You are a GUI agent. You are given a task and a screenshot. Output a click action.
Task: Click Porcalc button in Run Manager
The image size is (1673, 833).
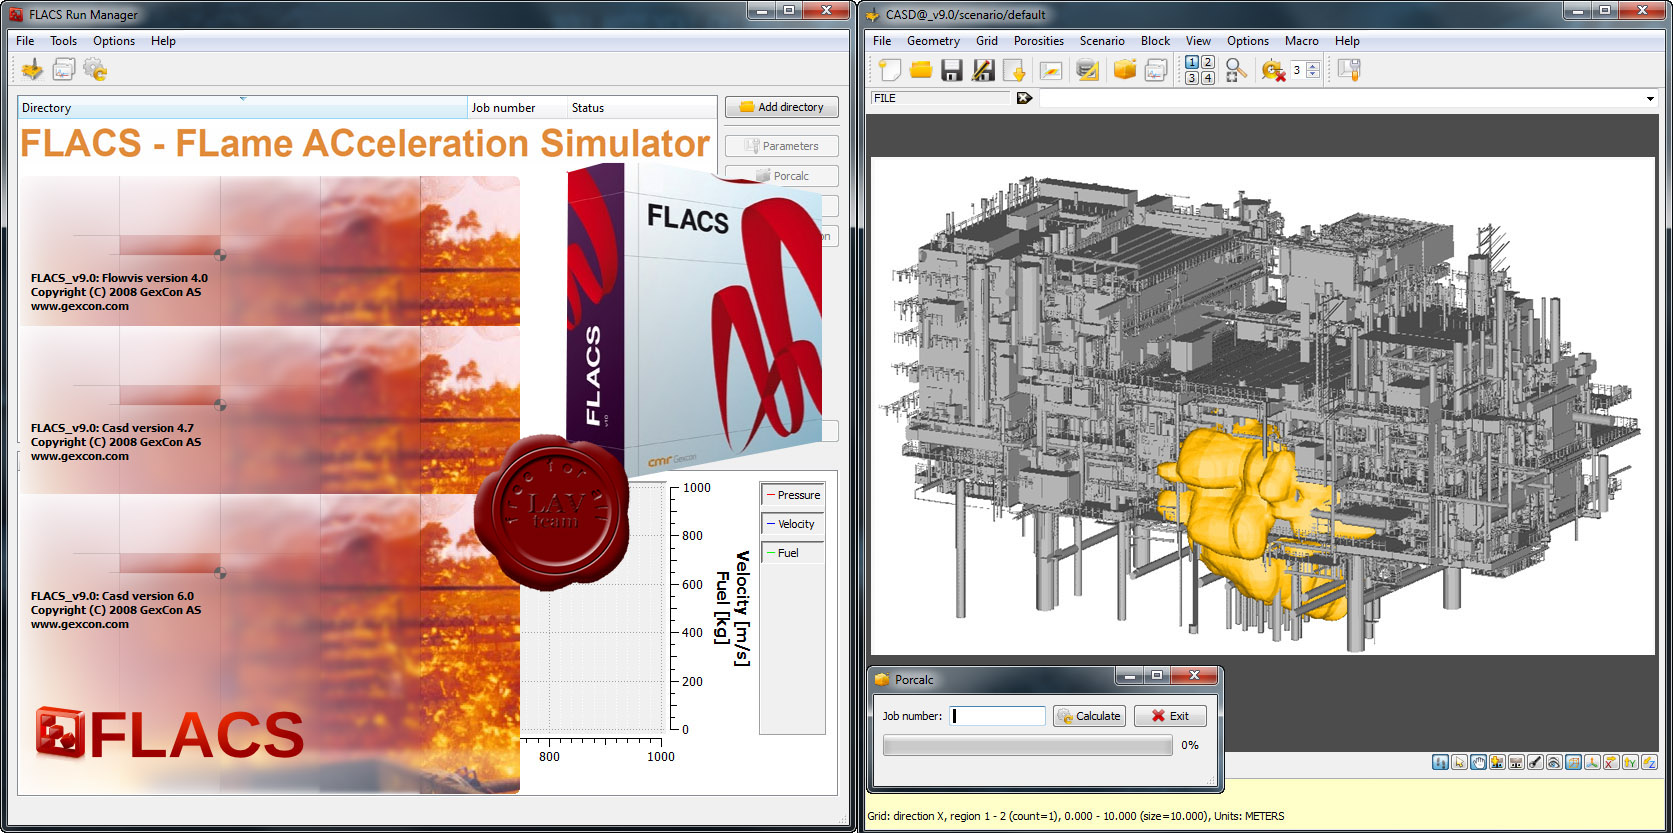(x=782, y=176)
